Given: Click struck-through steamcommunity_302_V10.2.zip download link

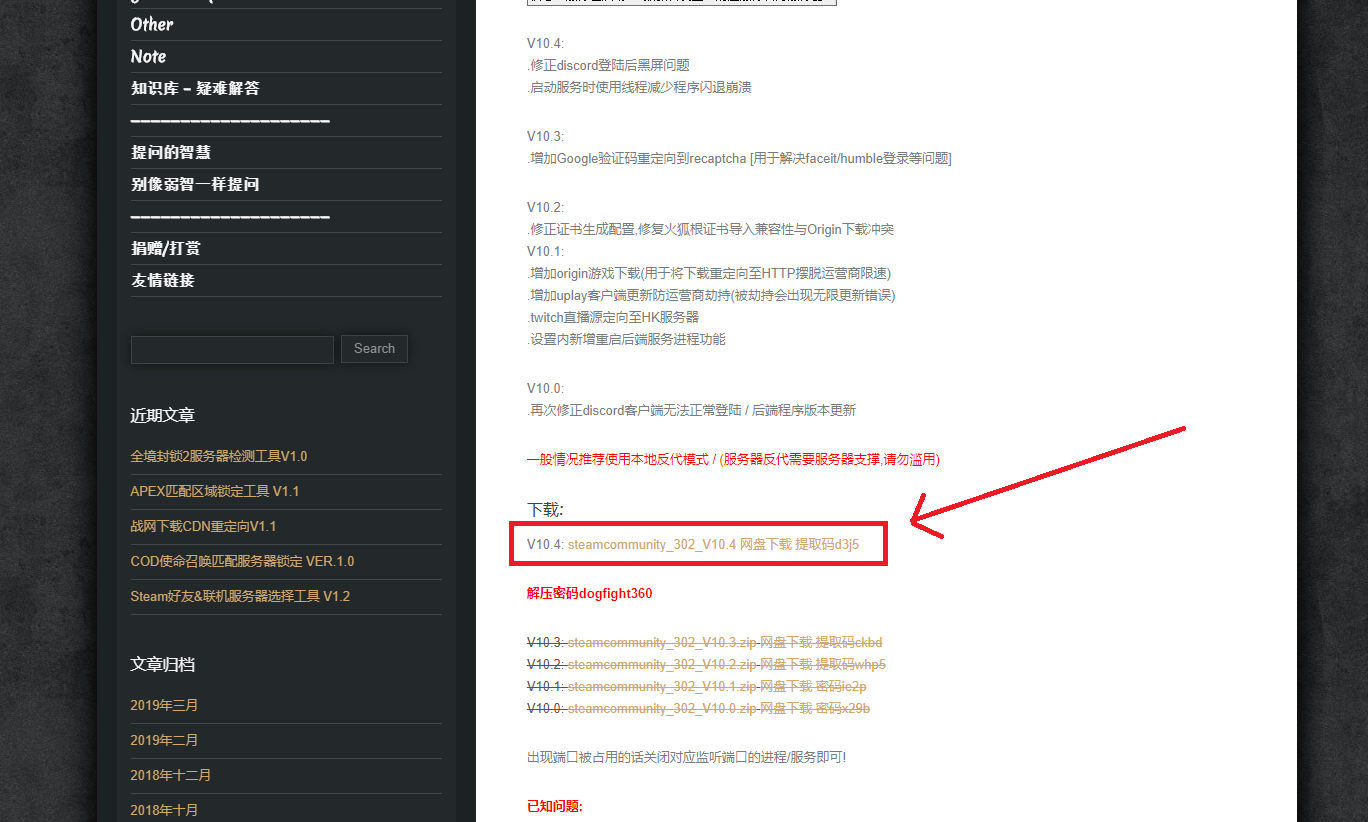Looking at the screenshot, I should pos(726,664).
